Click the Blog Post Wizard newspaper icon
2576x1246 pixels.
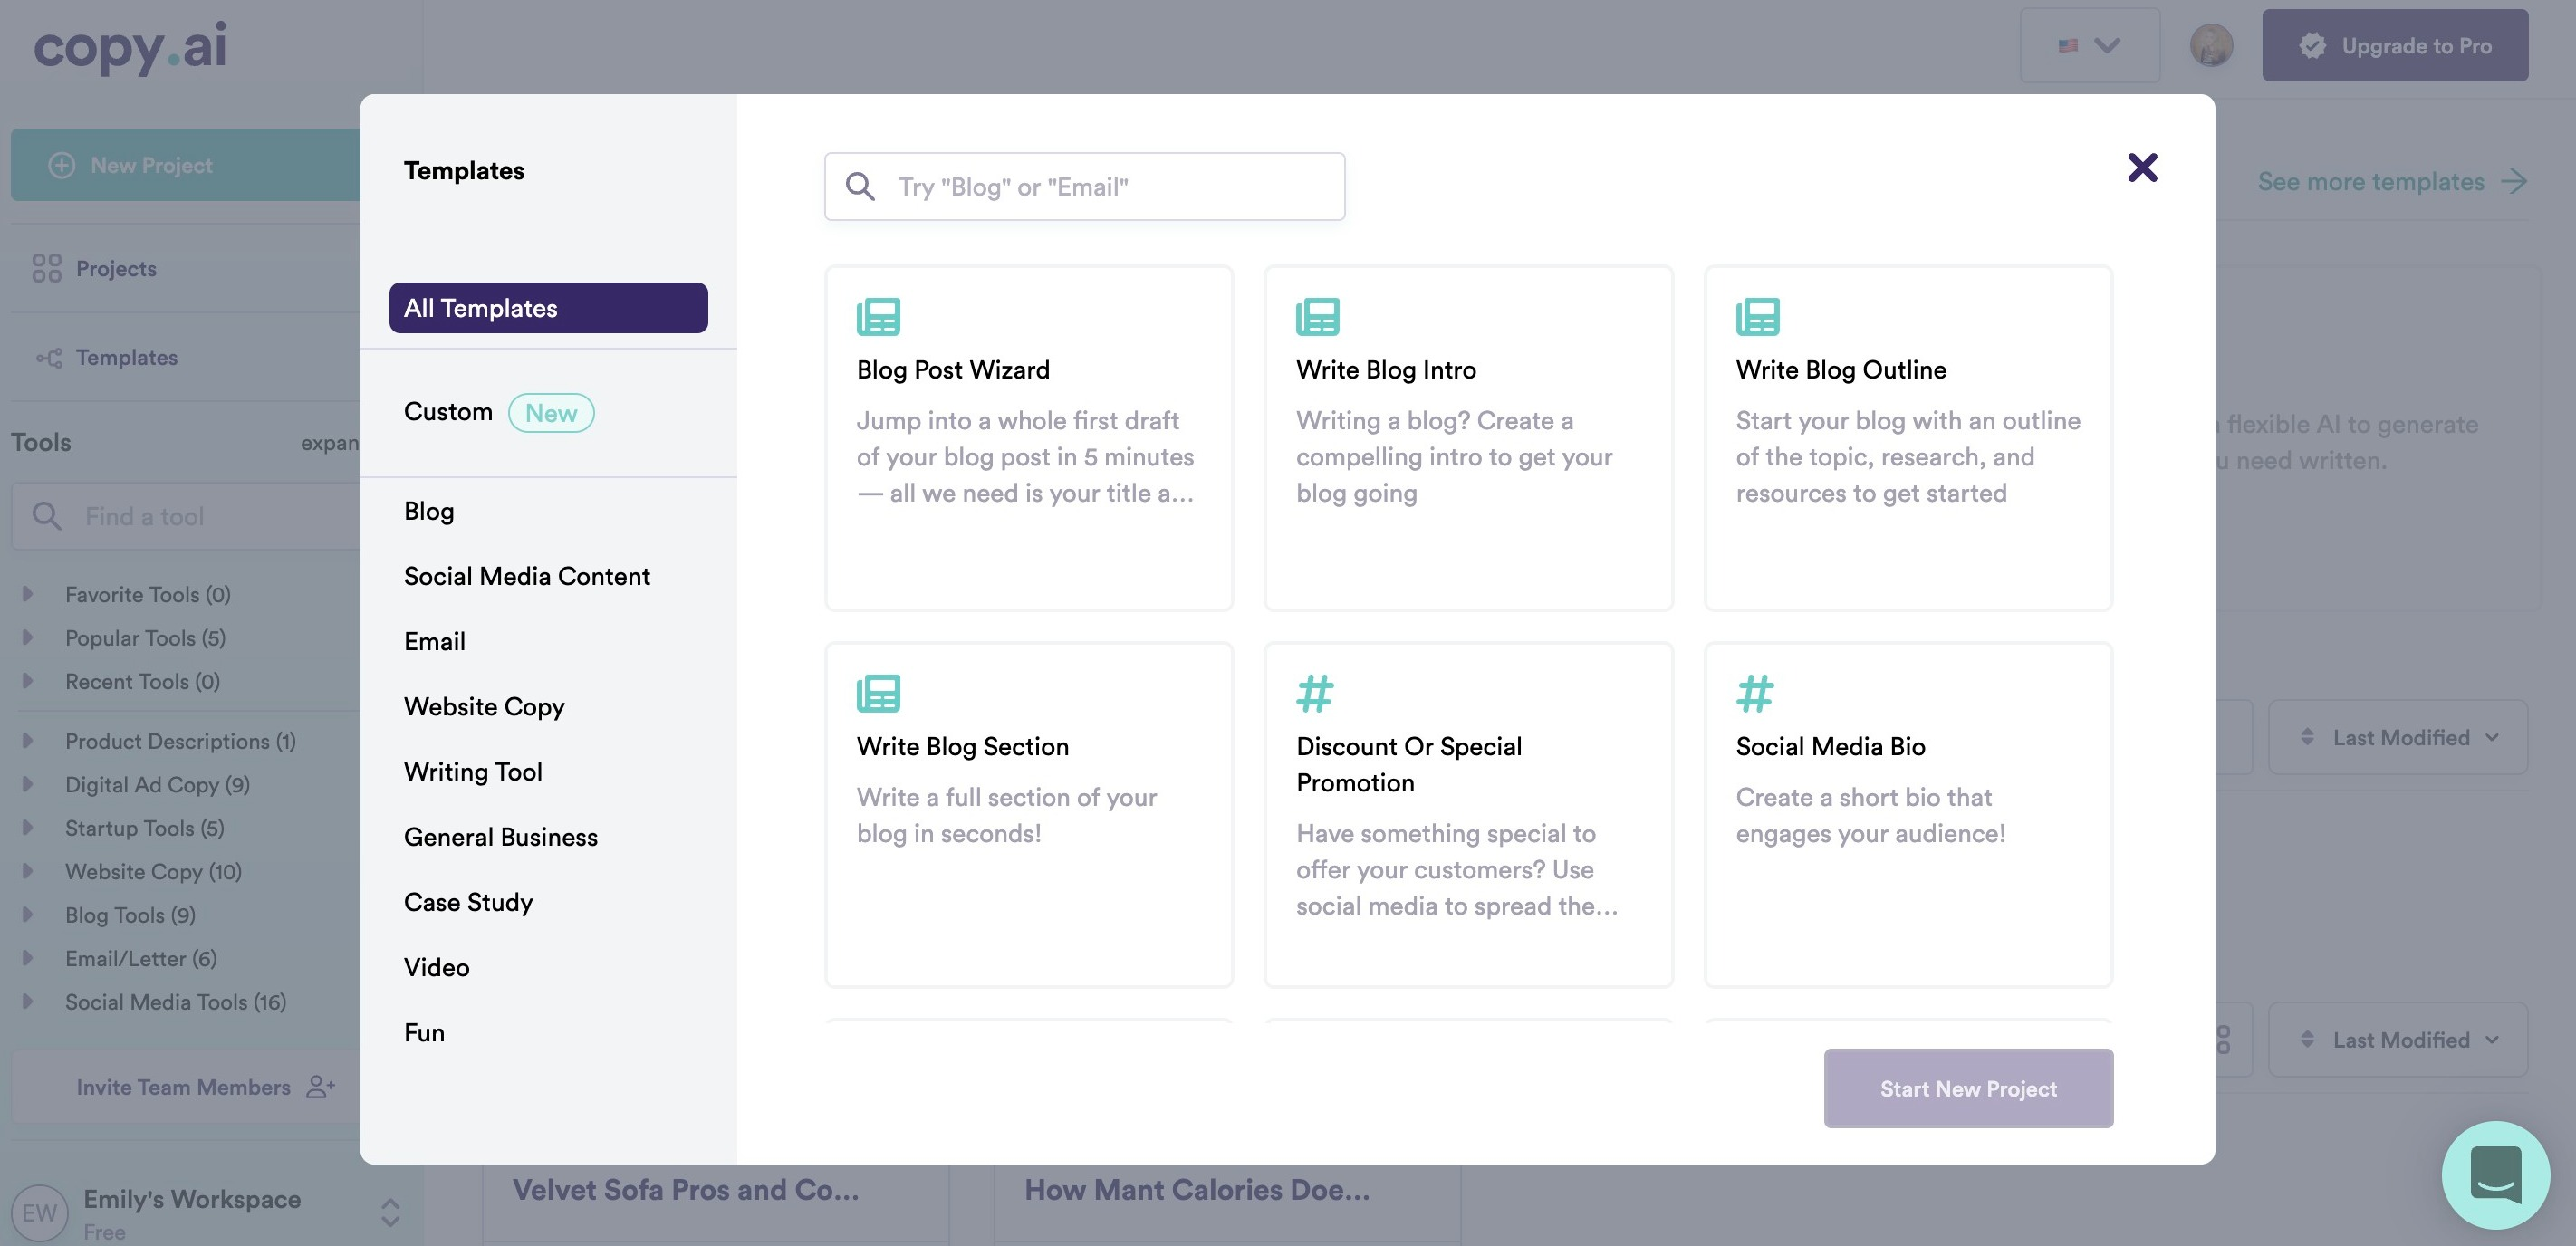click(878, 316)
